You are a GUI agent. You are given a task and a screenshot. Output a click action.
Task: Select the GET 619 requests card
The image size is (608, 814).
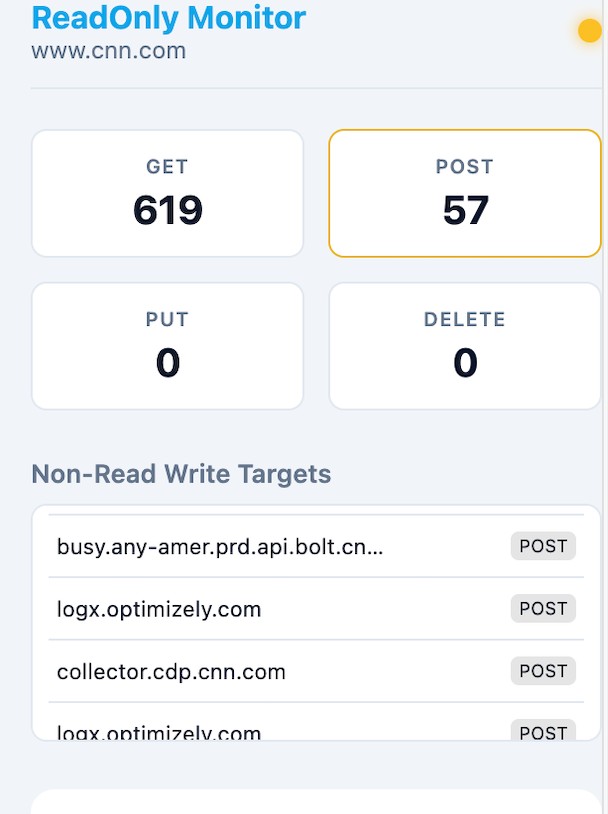point(167,193)
